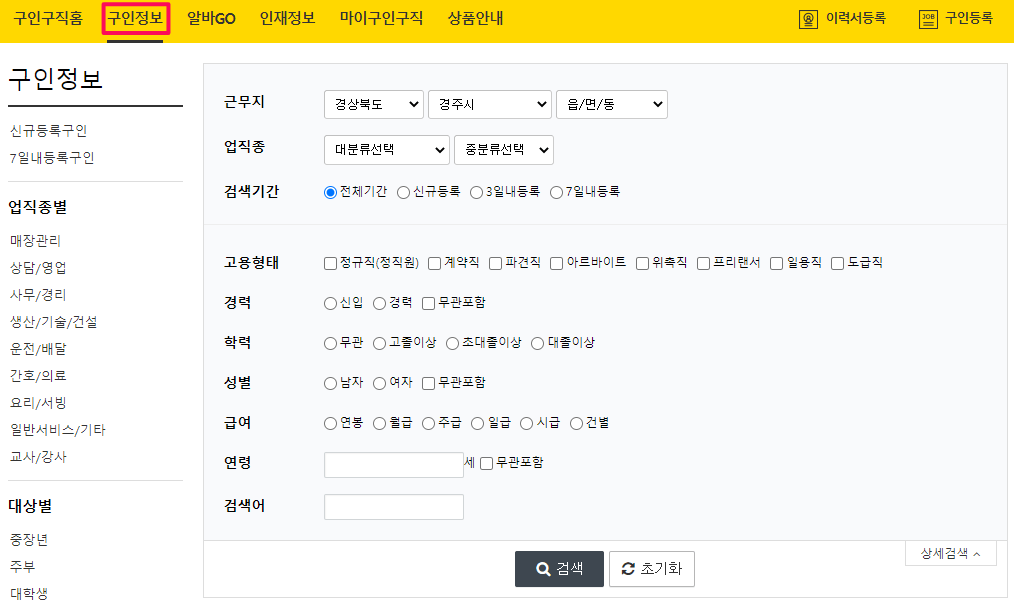1014x608 pixels.
Task: Choose 월급 salary type
Action: 380,424
